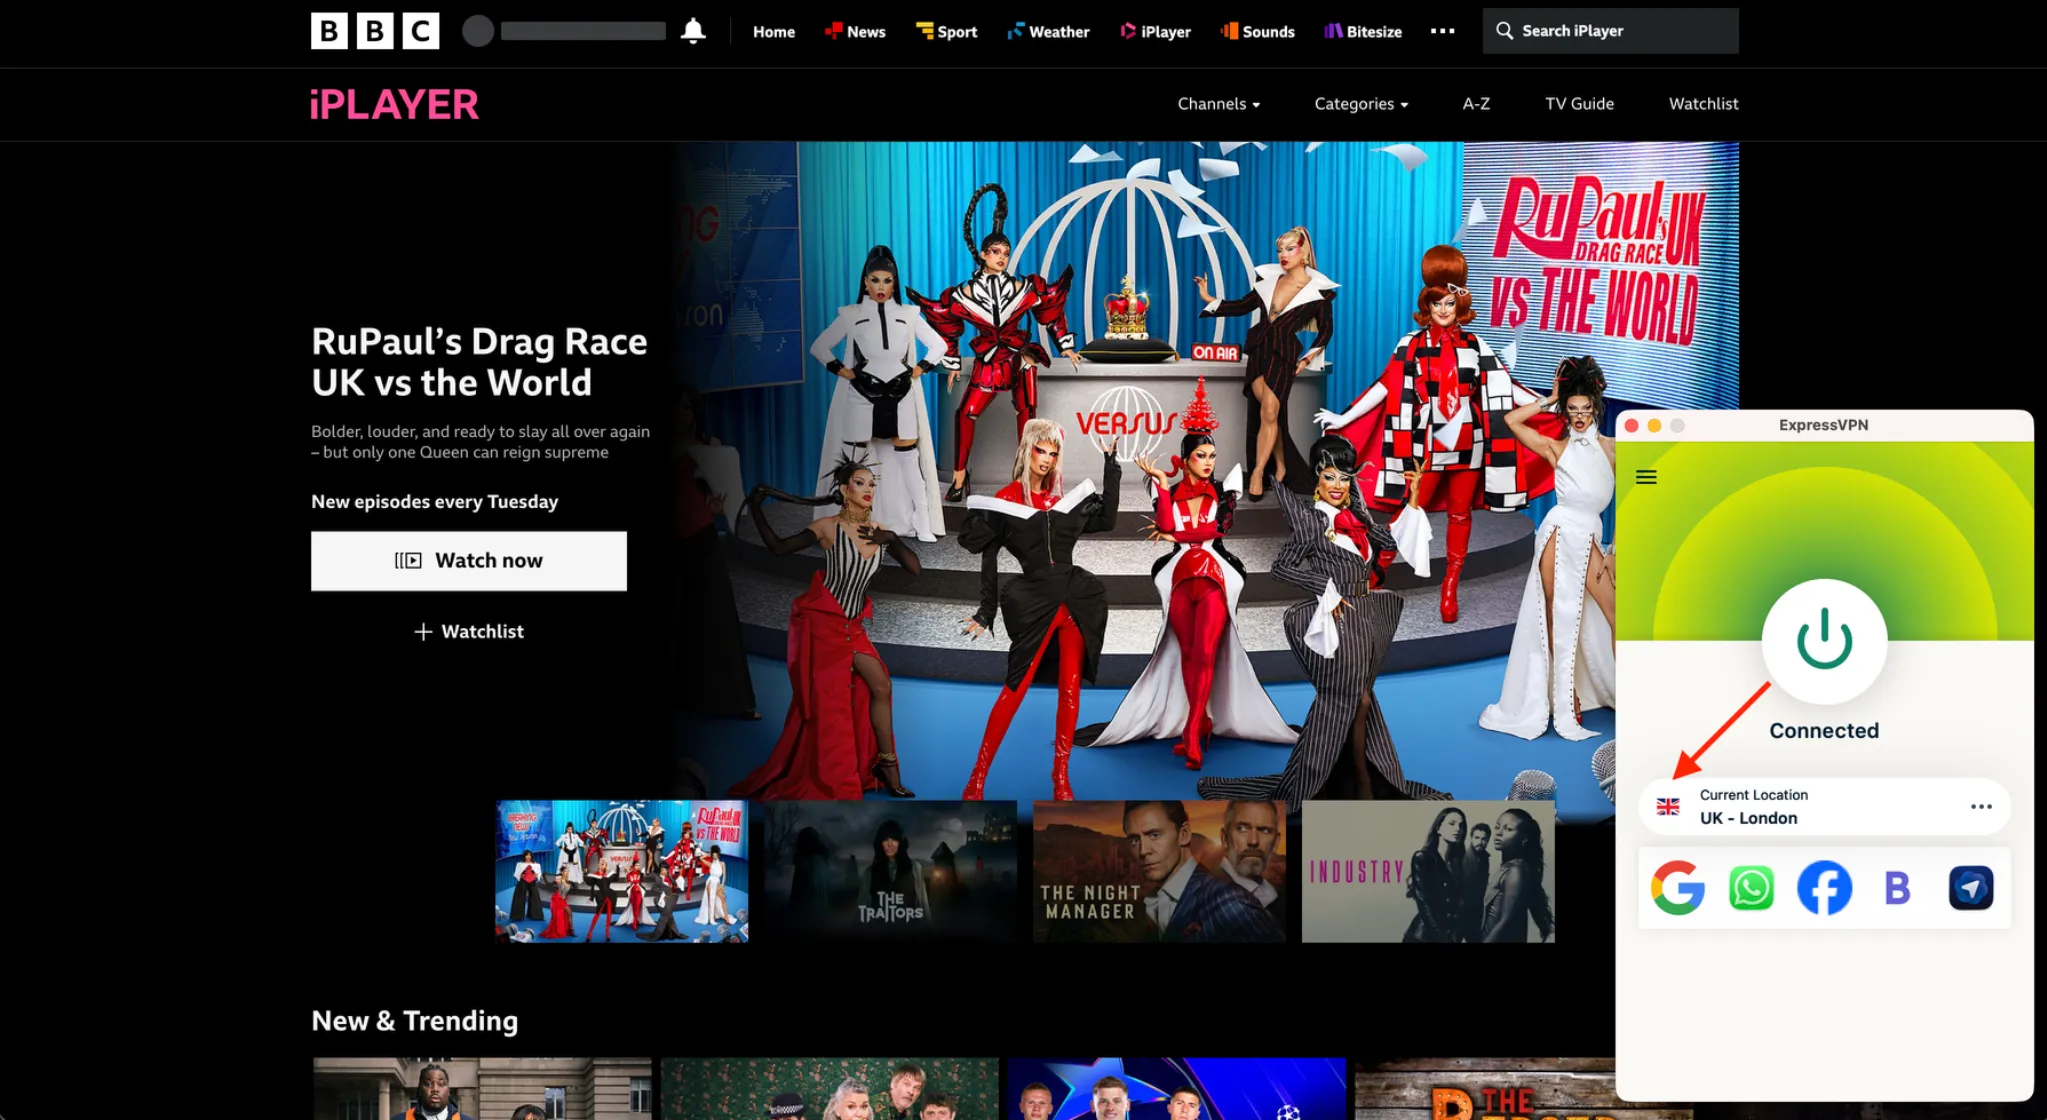
Task: Open The Traitors thumbnail
Action: click(889, 871)
